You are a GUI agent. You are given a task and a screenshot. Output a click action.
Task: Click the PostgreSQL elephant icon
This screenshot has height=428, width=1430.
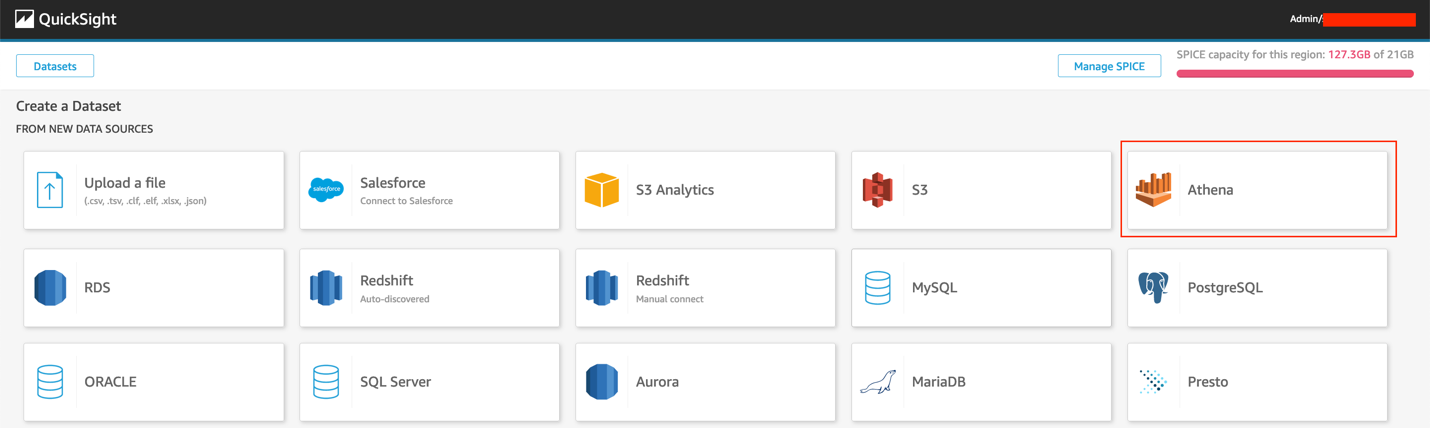[1153, 288]
